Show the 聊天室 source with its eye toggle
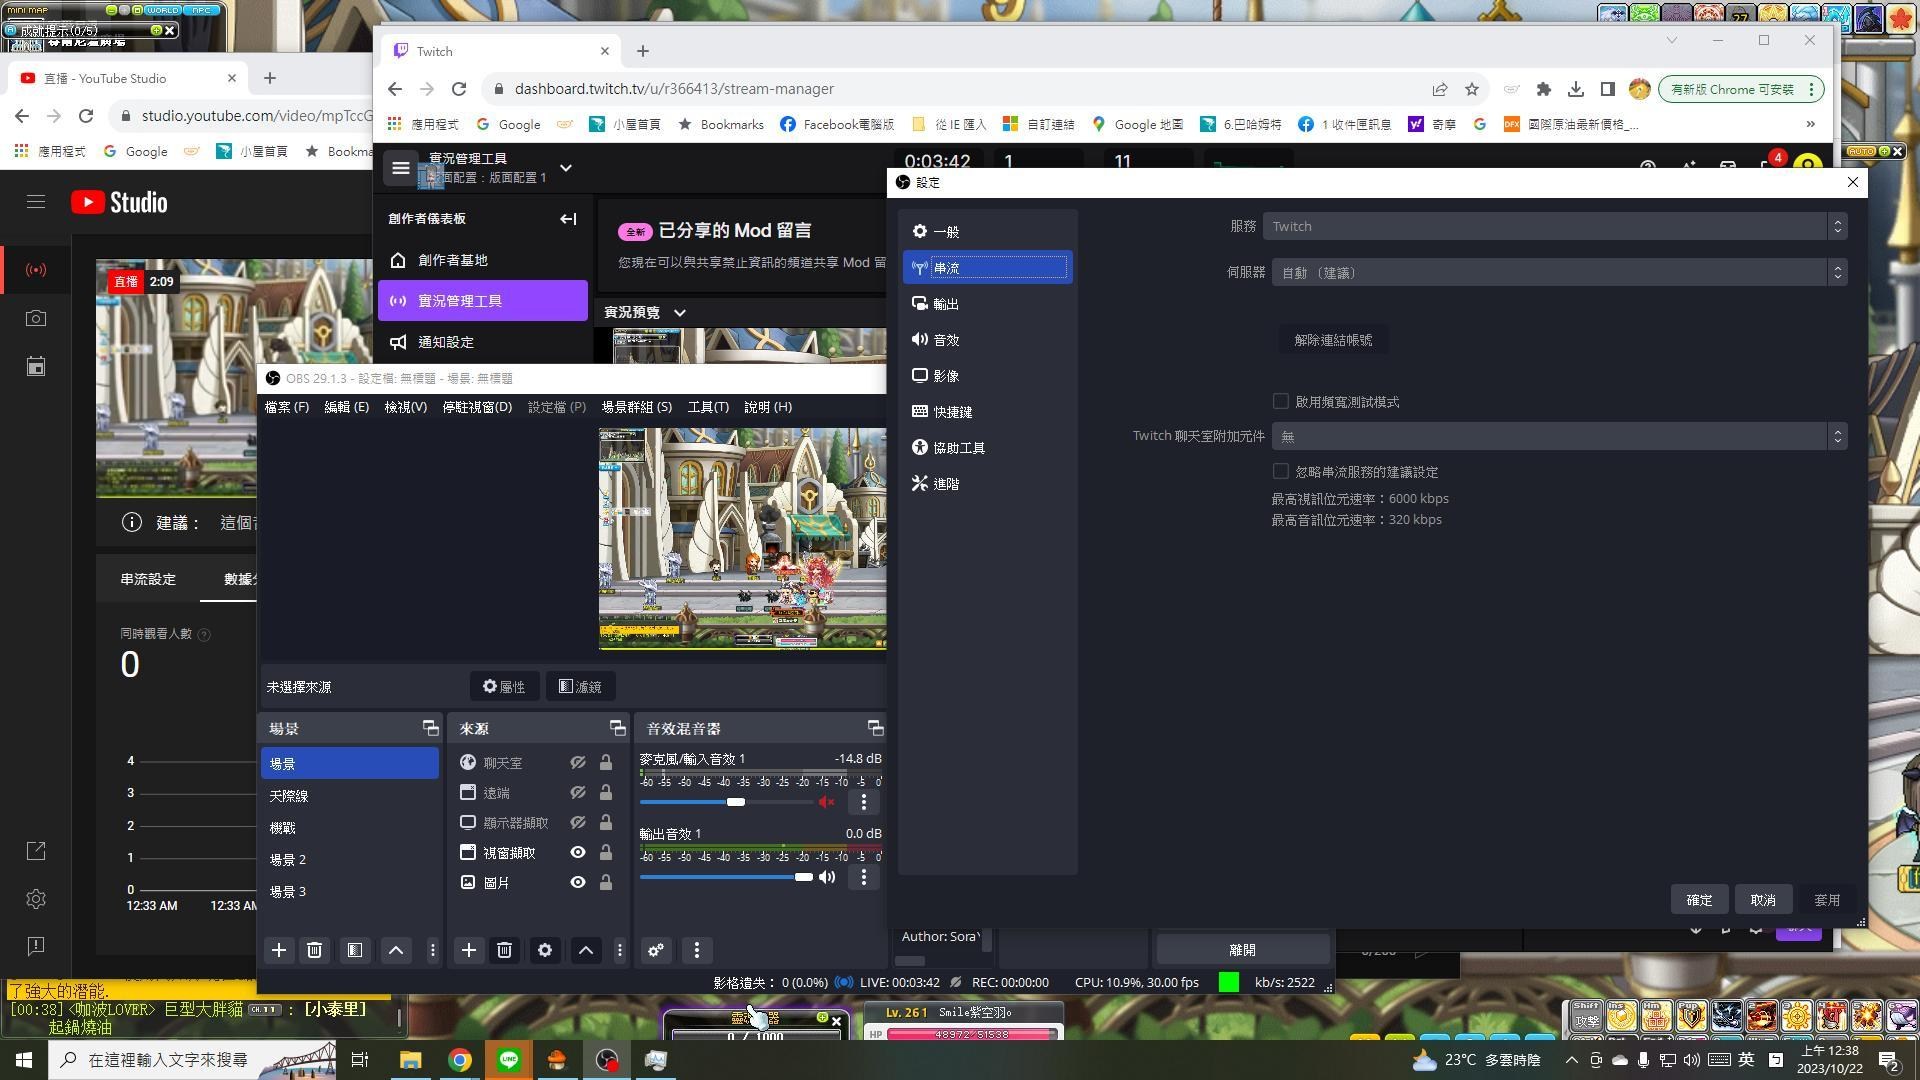Viewport: 1920px width, 1080px height. coord(578,762)
